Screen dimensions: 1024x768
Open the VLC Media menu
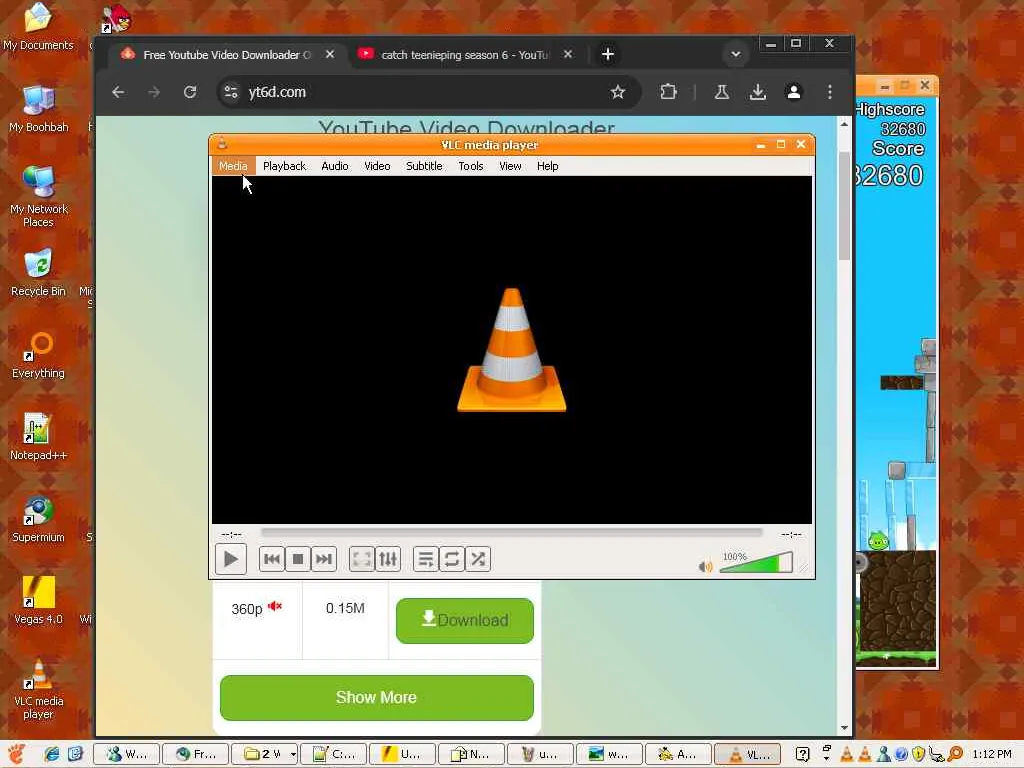tap(233, 166)
